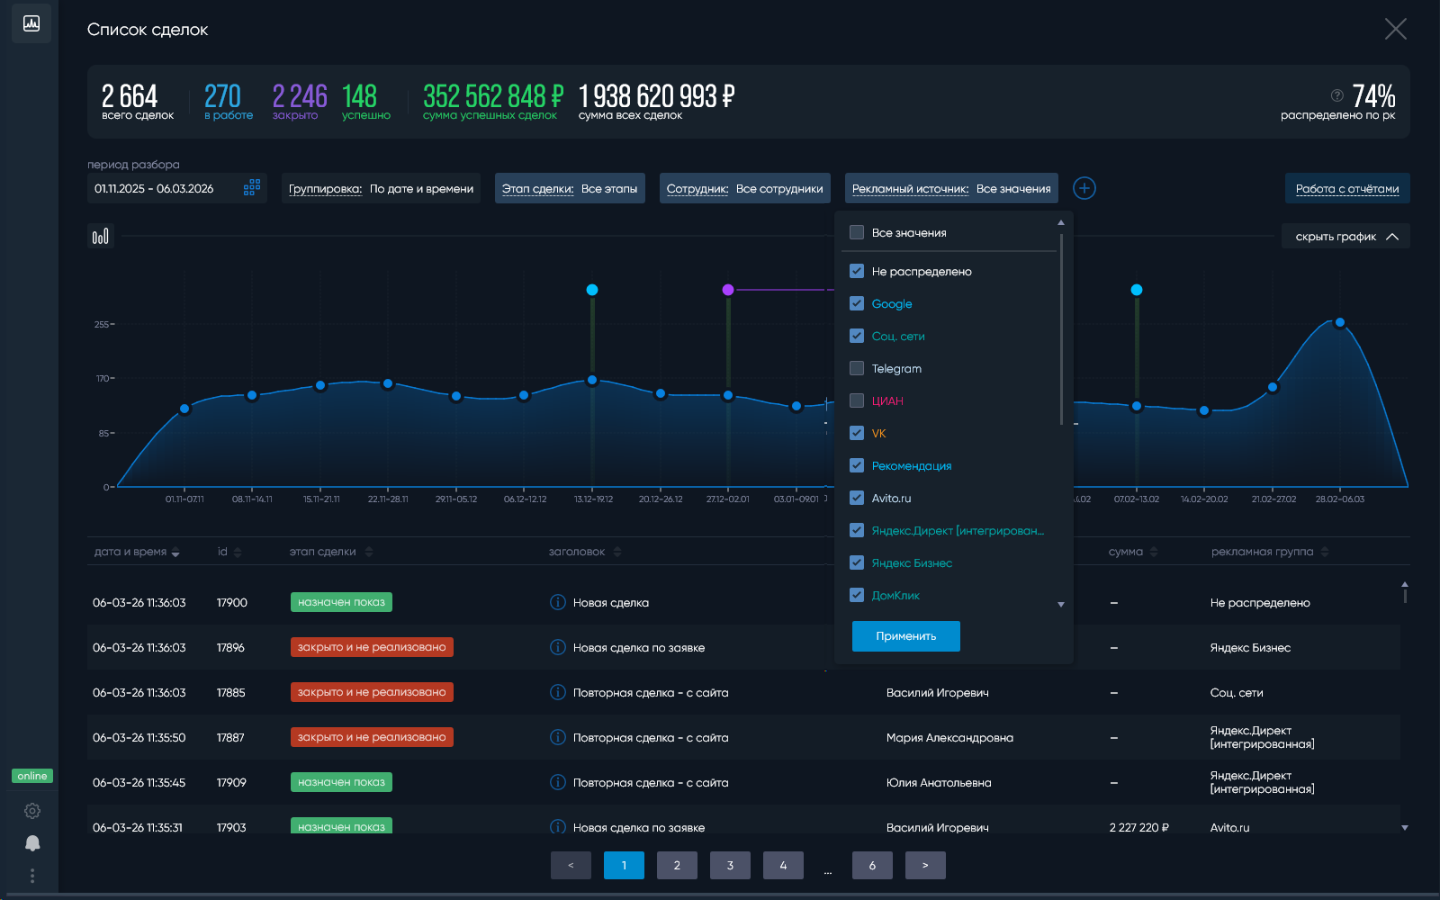Image resolution: width=1440 pixels, height=900 pixels.
Task: Open the notifications bell icon
Action: coord(32,843)
